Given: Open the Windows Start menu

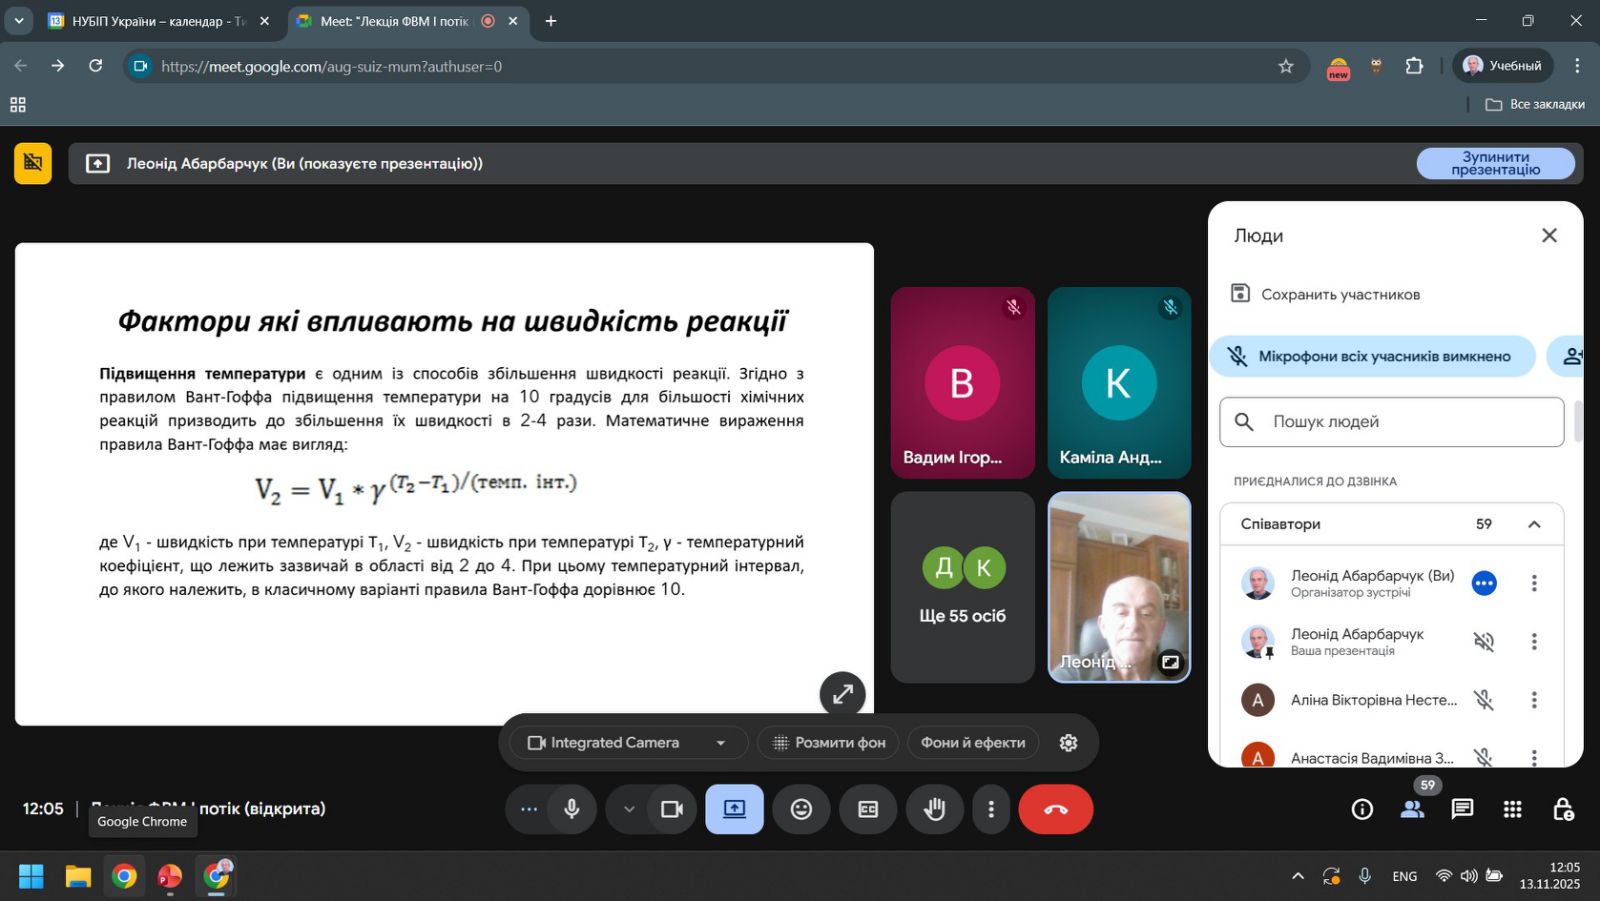Looking at the screenshot, I should pos(31,877).
